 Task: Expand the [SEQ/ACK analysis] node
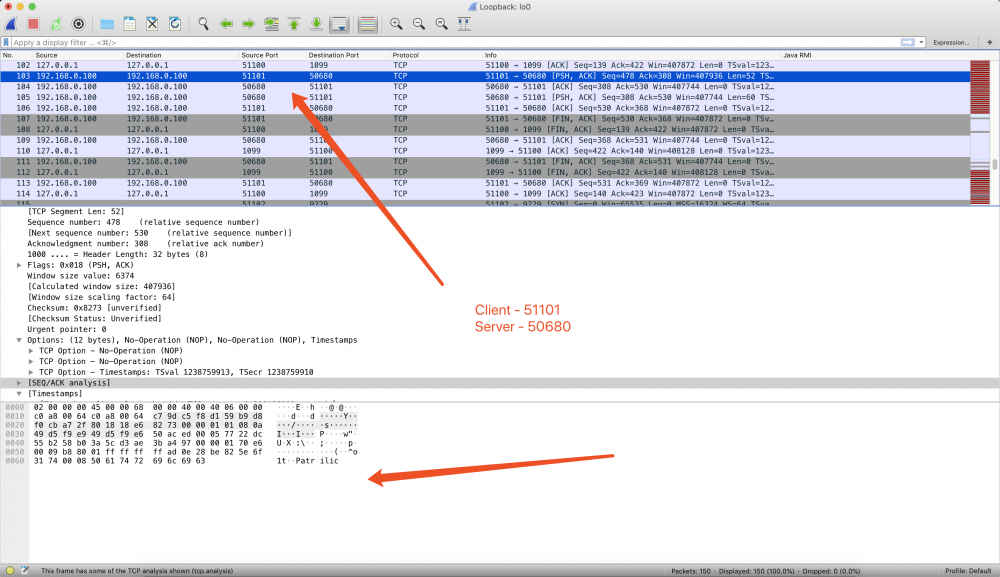19,383
